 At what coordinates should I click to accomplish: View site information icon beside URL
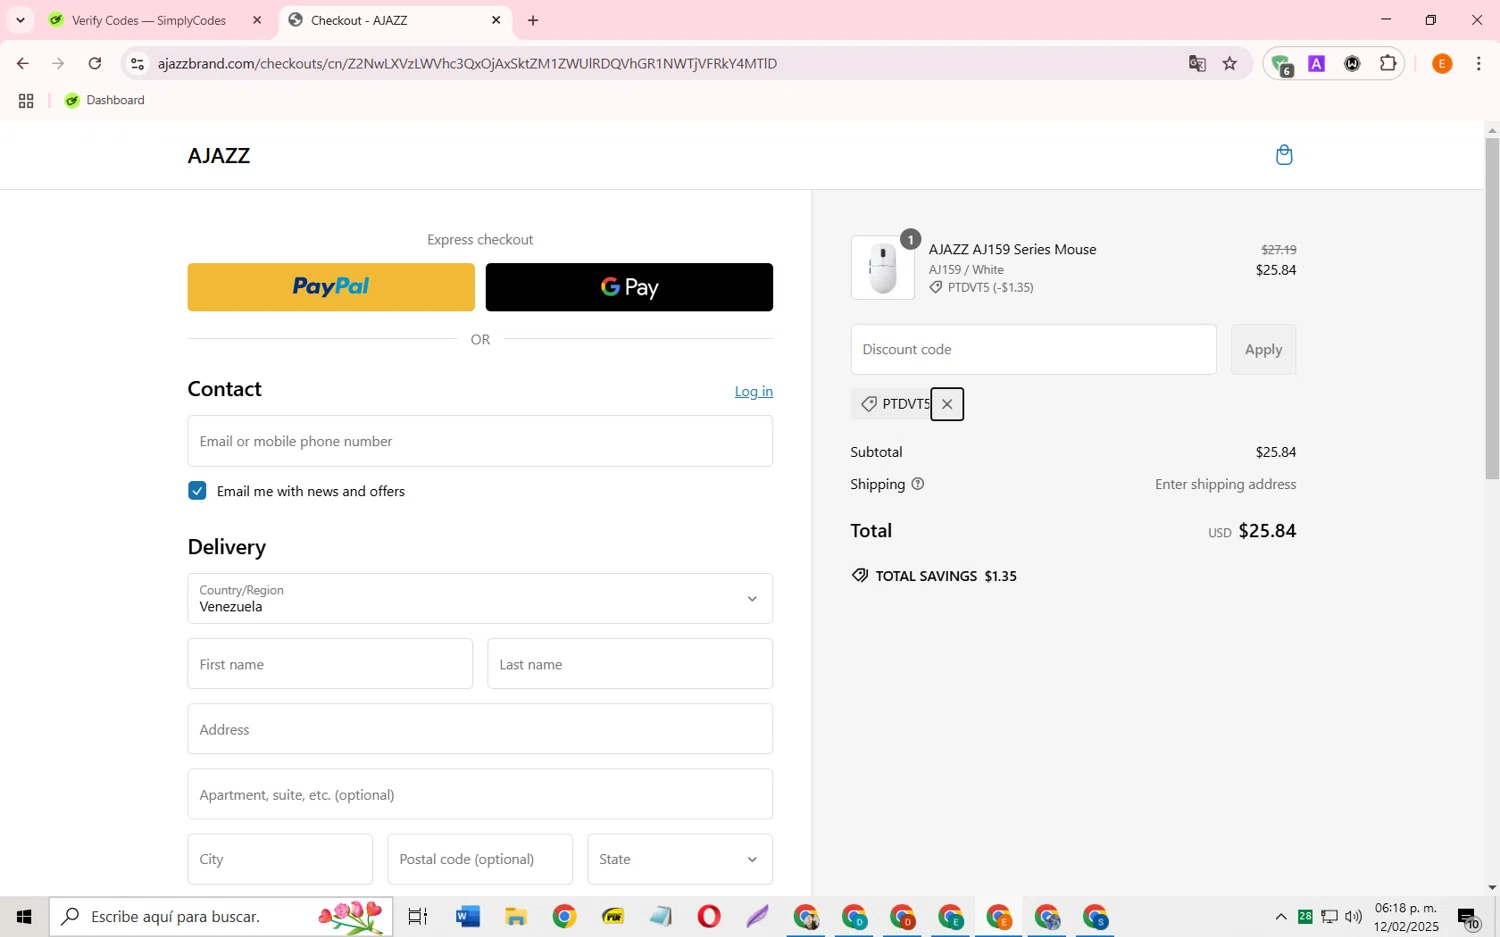[138, 63]
